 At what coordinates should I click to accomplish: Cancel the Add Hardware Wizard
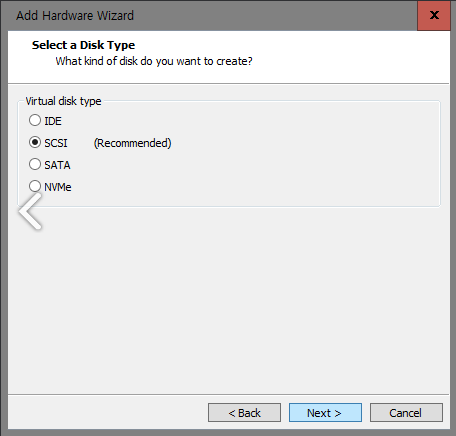point(406,413)
